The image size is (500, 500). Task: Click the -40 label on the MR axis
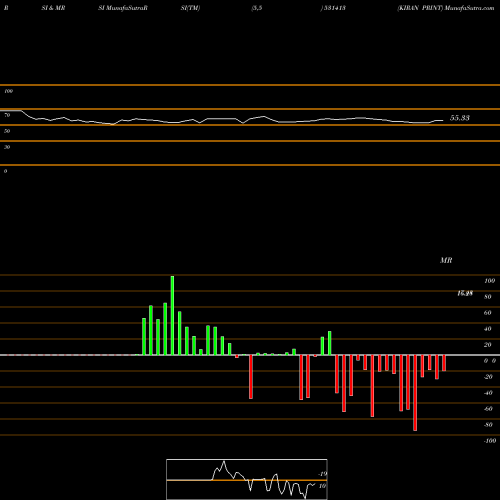pyautogui.click(x=488, y=393)
